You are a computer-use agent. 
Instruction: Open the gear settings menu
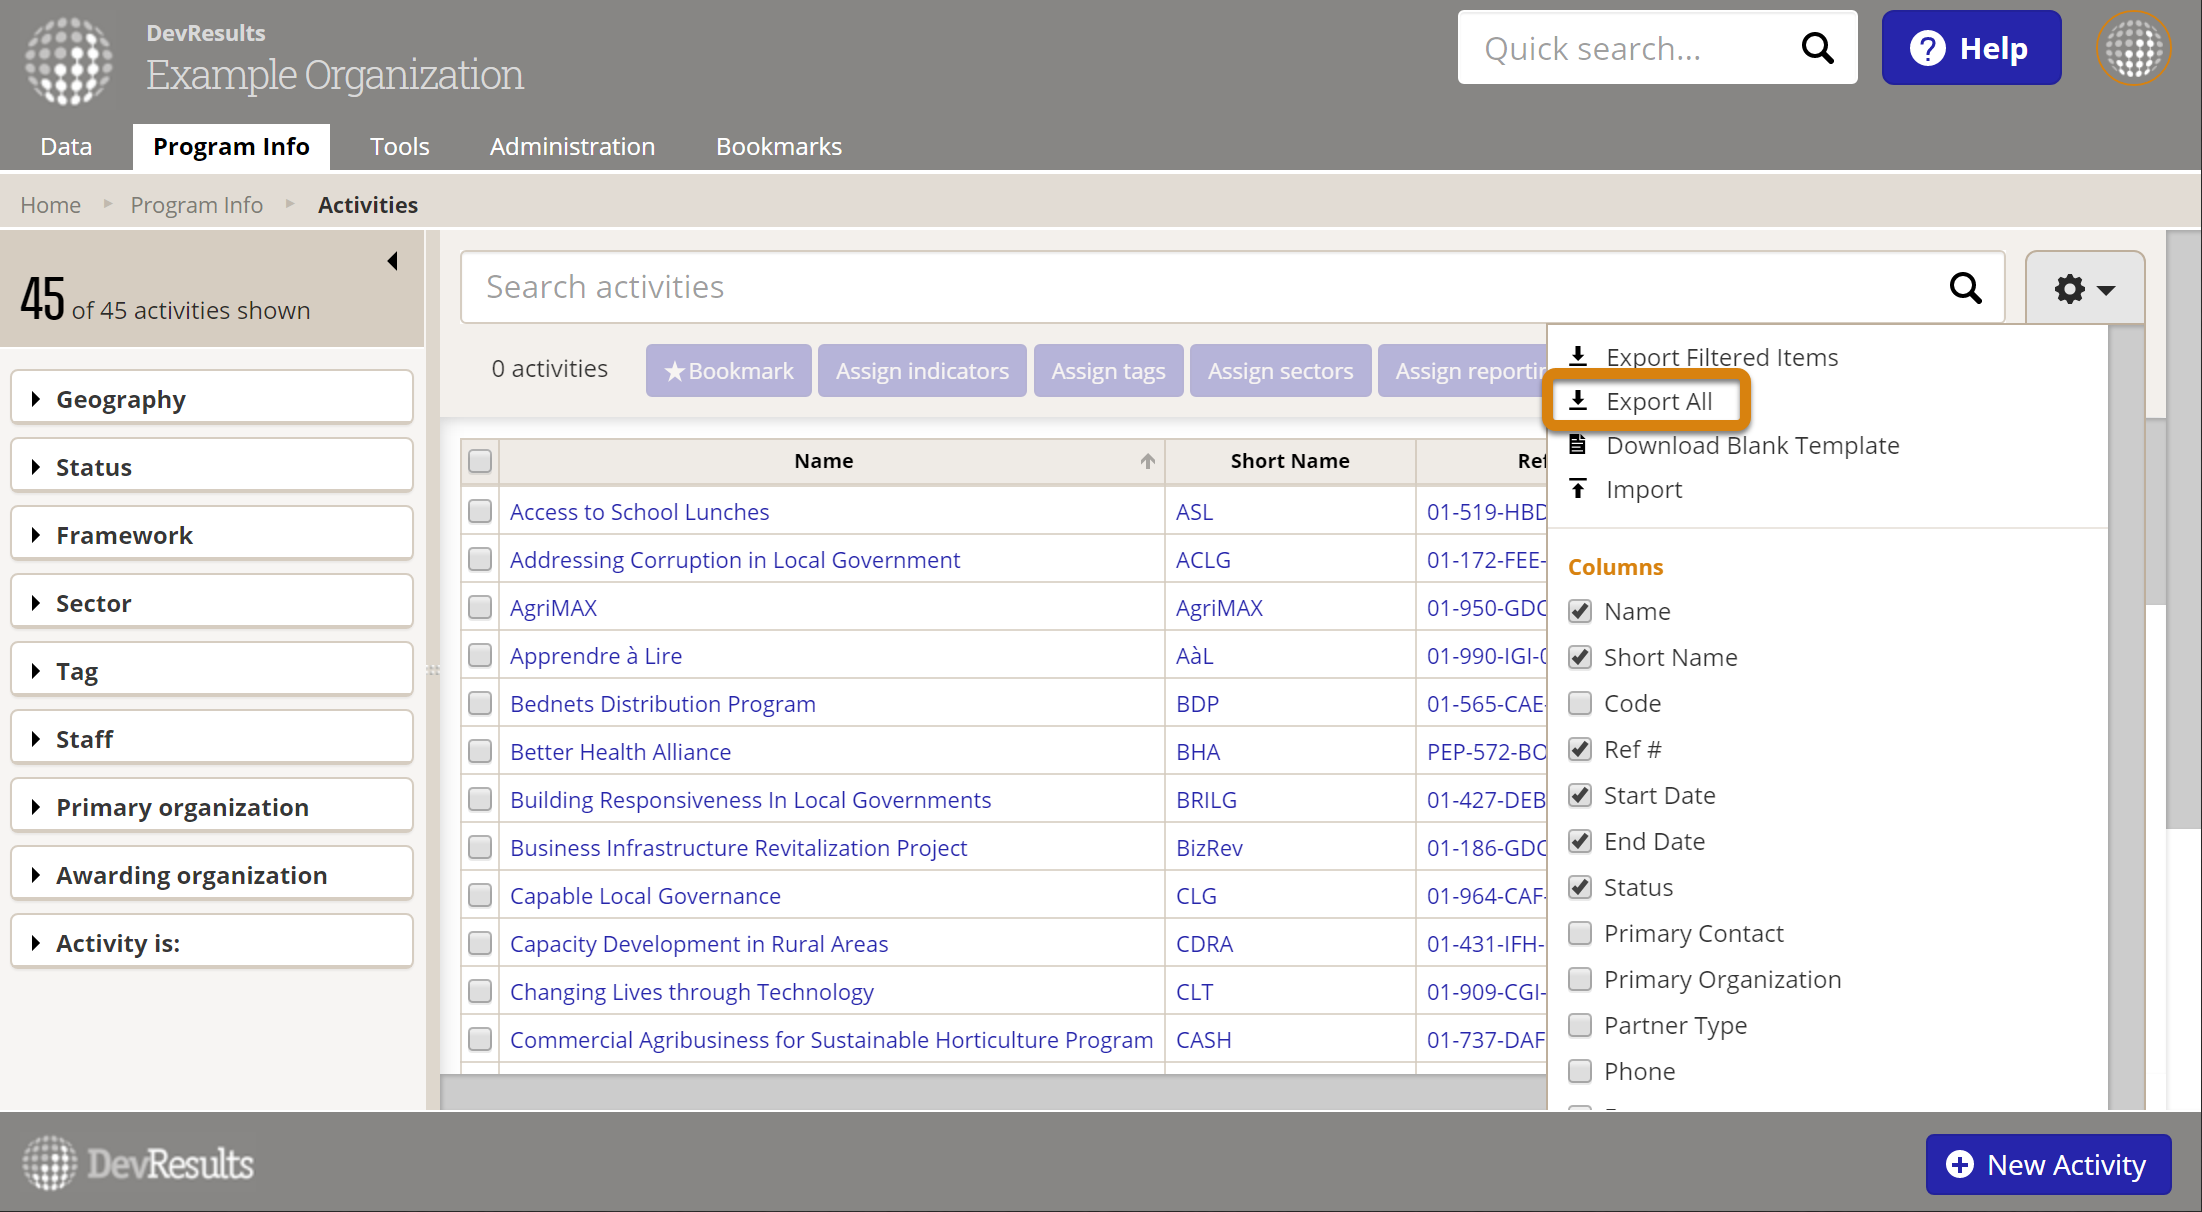pyautogui.click(x=2084, y=289)
